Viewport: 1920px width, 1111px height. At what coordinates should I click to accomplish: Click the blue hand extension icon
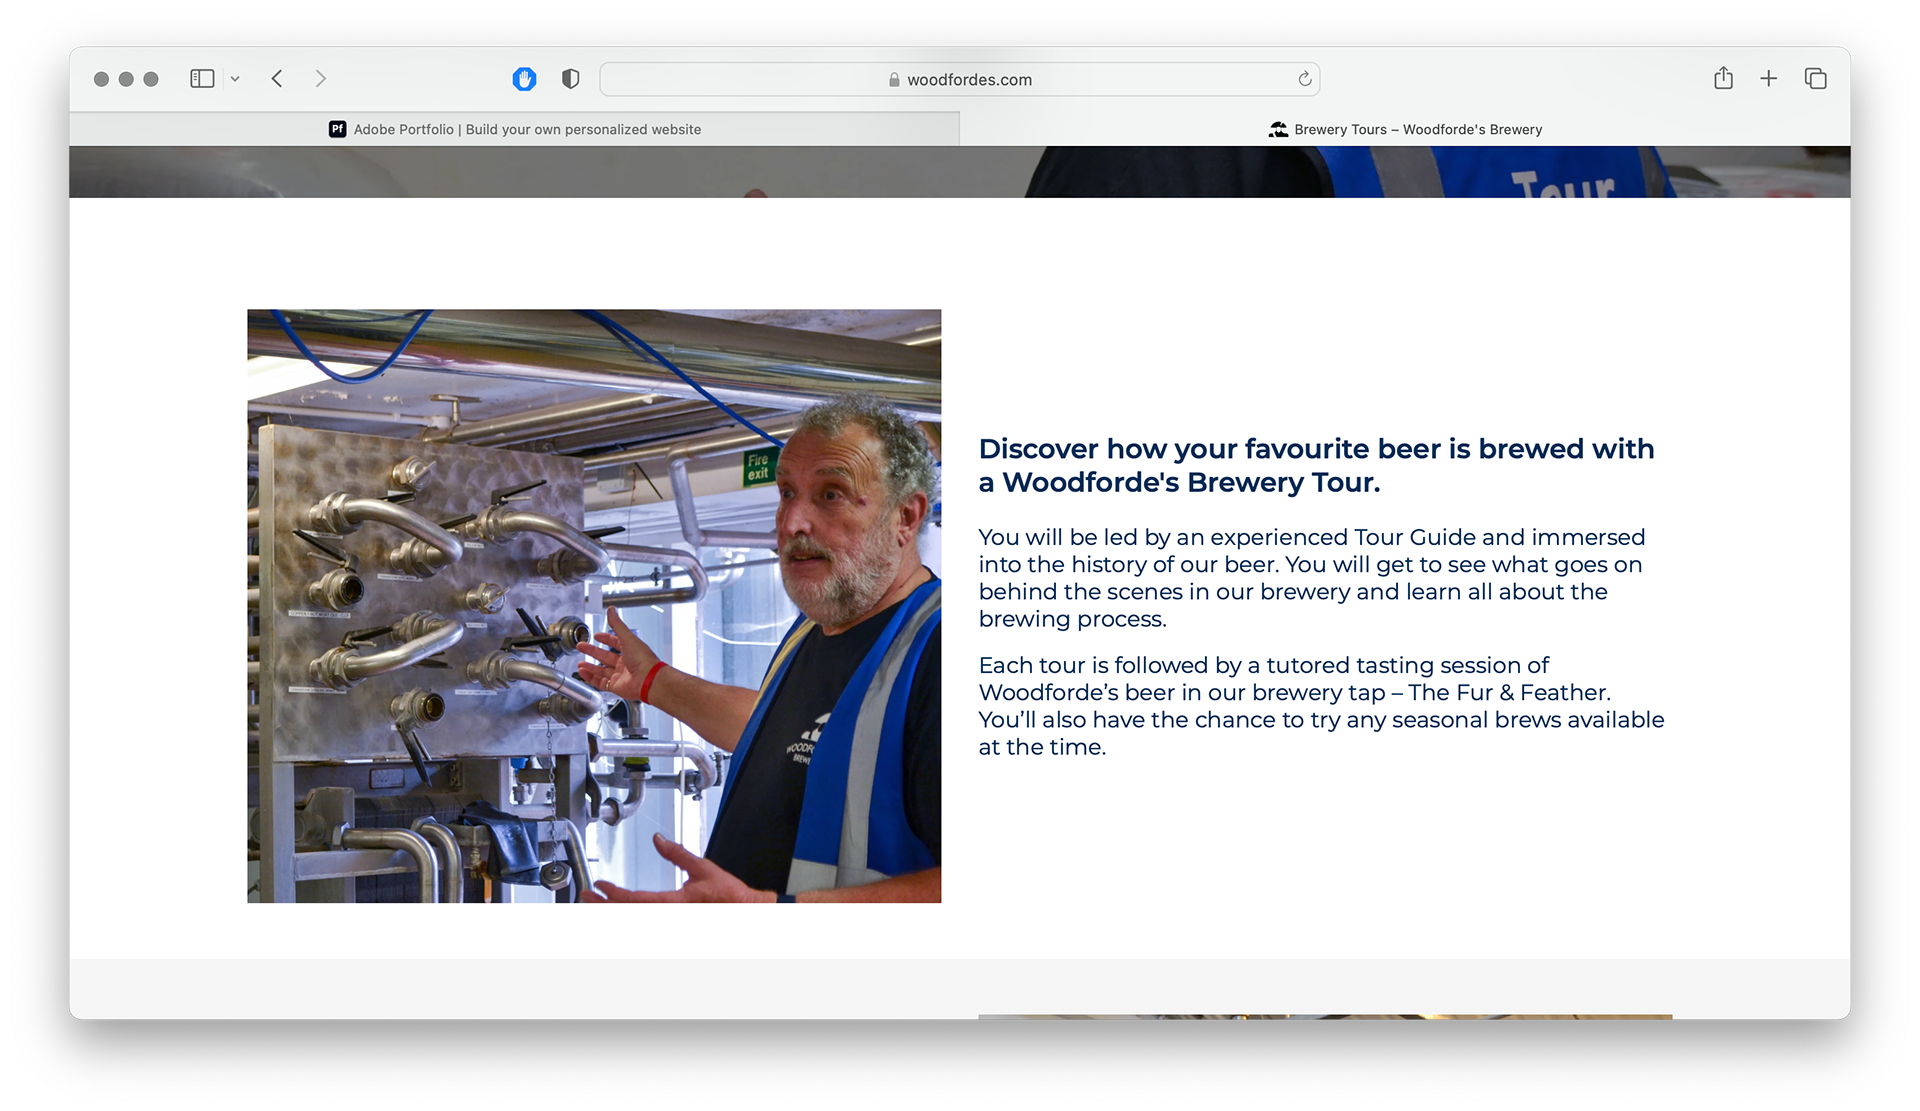tap(524, 79)
